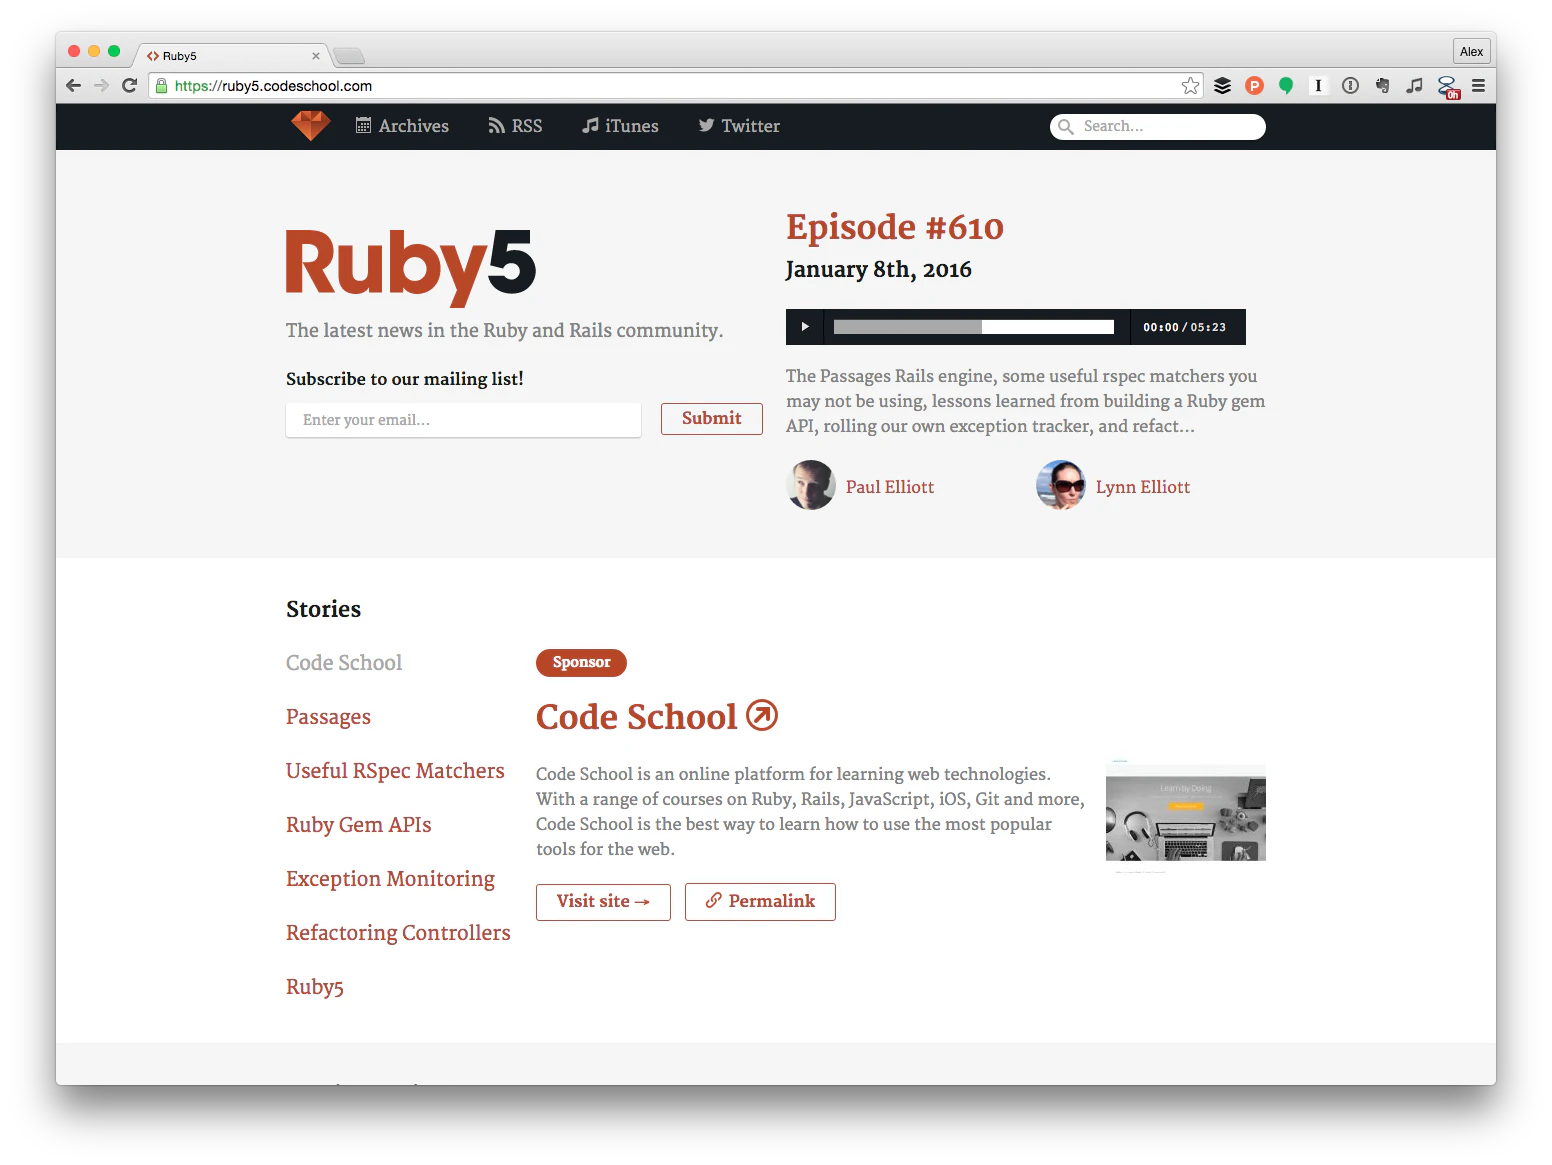Click the 00:00 / 05:23 time display
This screenshot has width=1552, height=1165.
click(x=1185, y=327)
